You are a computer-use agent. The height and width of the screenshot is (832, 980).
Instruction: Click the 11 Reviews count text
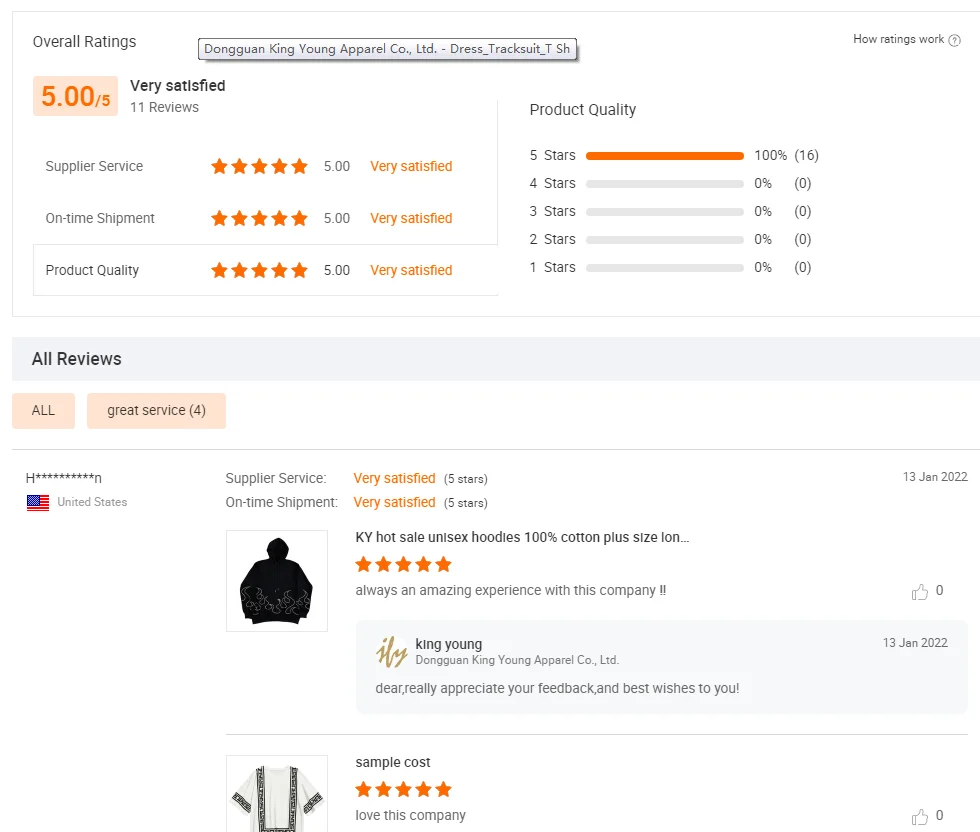click(x=164, y=108)
